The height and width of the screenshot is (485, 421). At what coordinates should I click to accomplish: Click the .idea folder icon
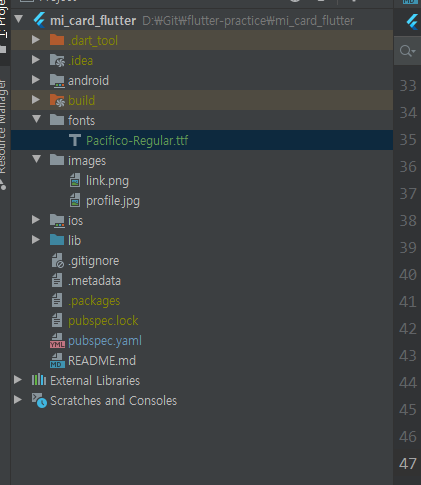pos(57,60)
